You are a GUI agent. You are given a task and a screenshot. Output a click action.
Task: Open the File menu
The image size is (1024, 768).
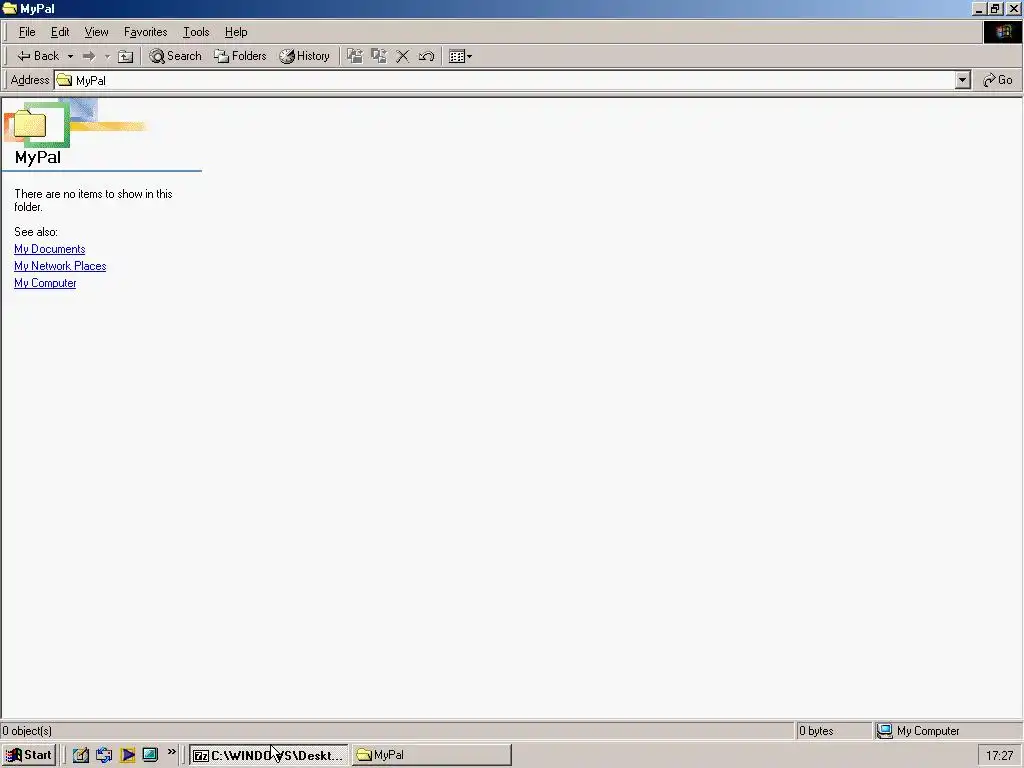[x=27, y=32]
